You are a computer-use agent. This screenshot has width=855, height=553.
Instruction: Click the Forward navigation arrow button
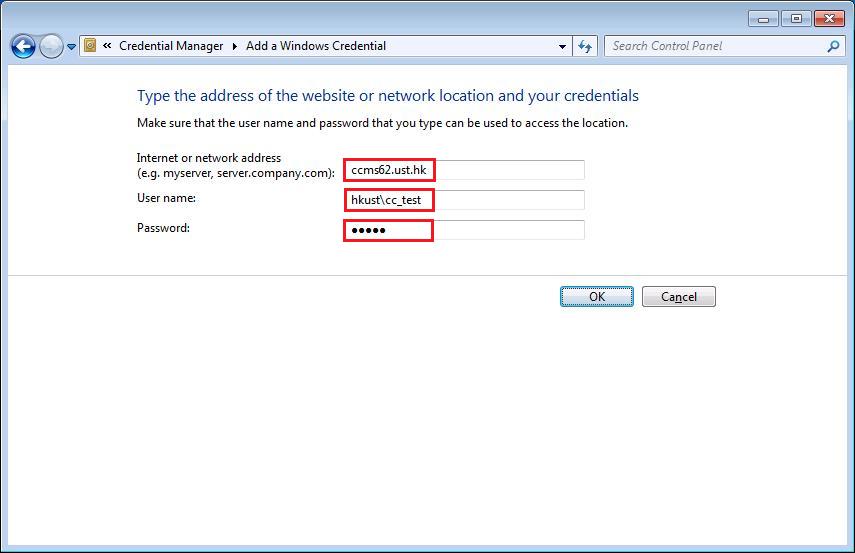tap(51, 46)
